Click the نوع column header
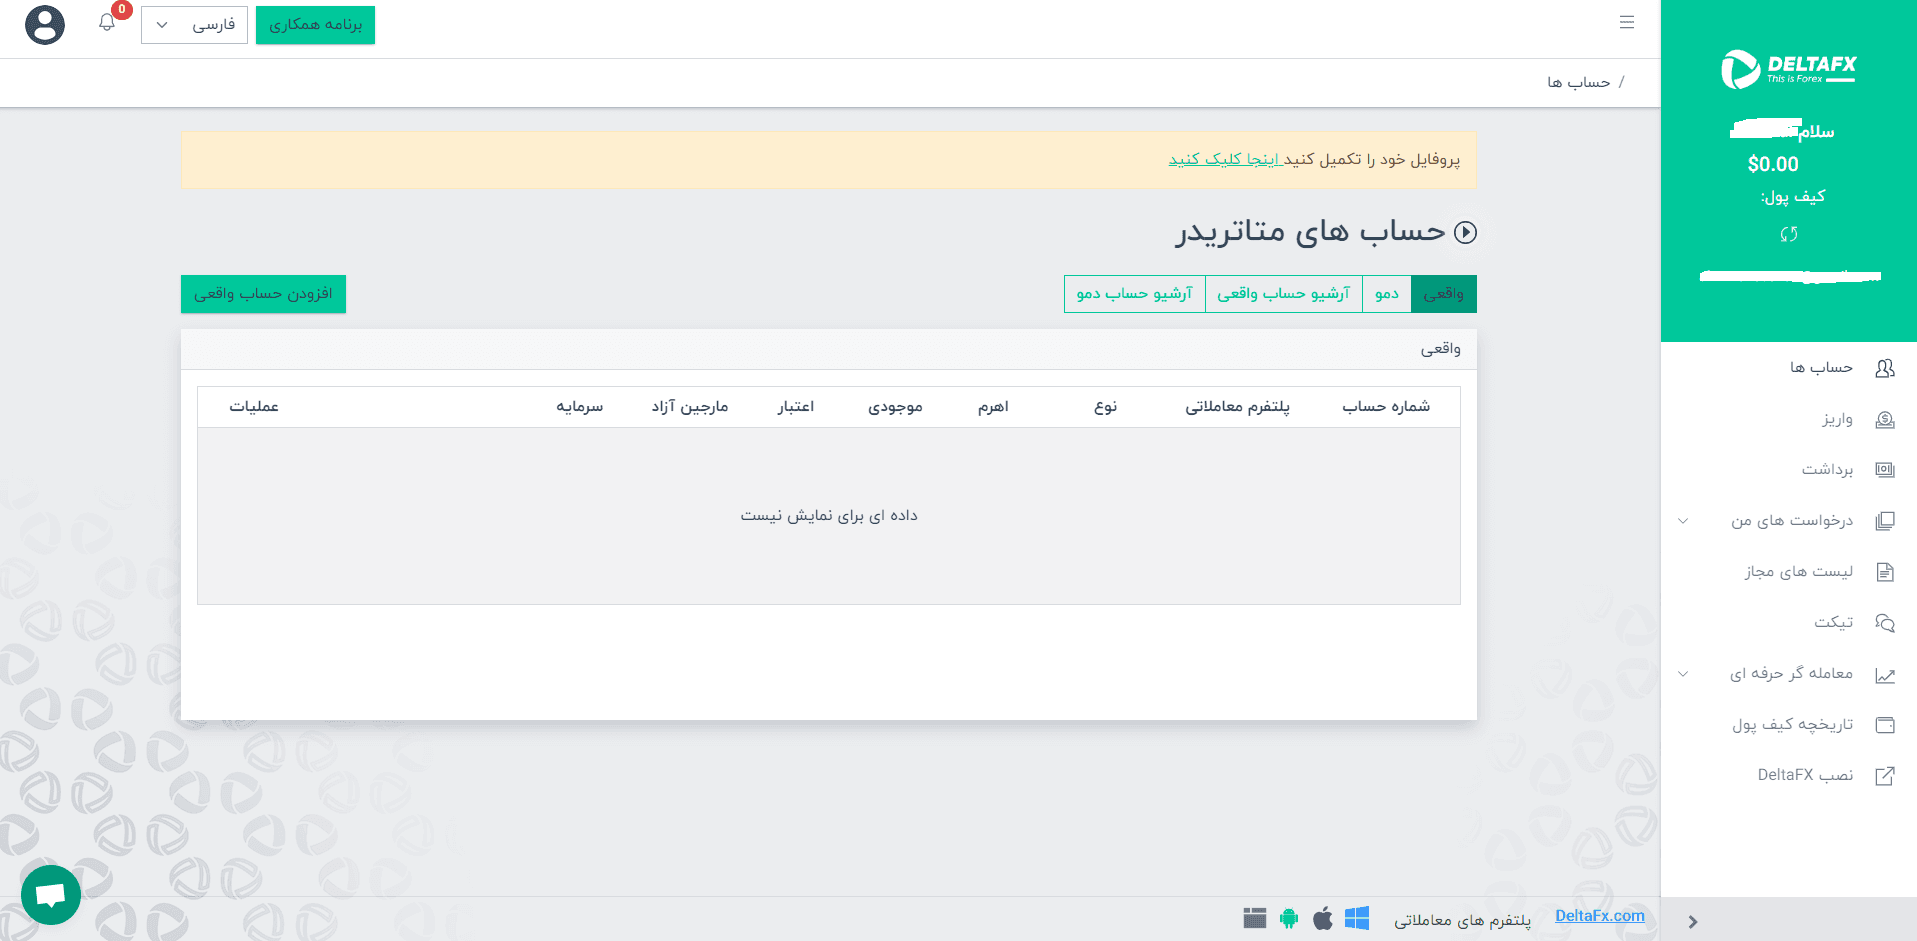 [x=1105, y=407]
